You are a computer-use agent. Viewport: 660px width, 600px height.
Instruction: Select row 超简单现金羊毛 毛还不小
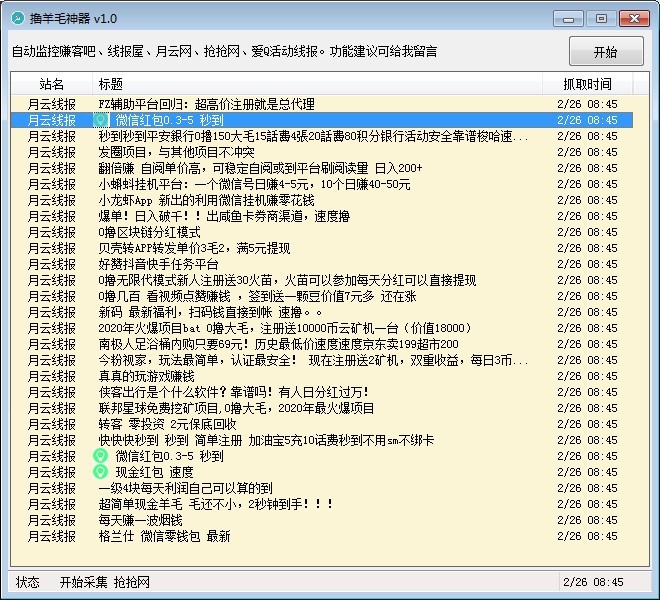(322, 504)
